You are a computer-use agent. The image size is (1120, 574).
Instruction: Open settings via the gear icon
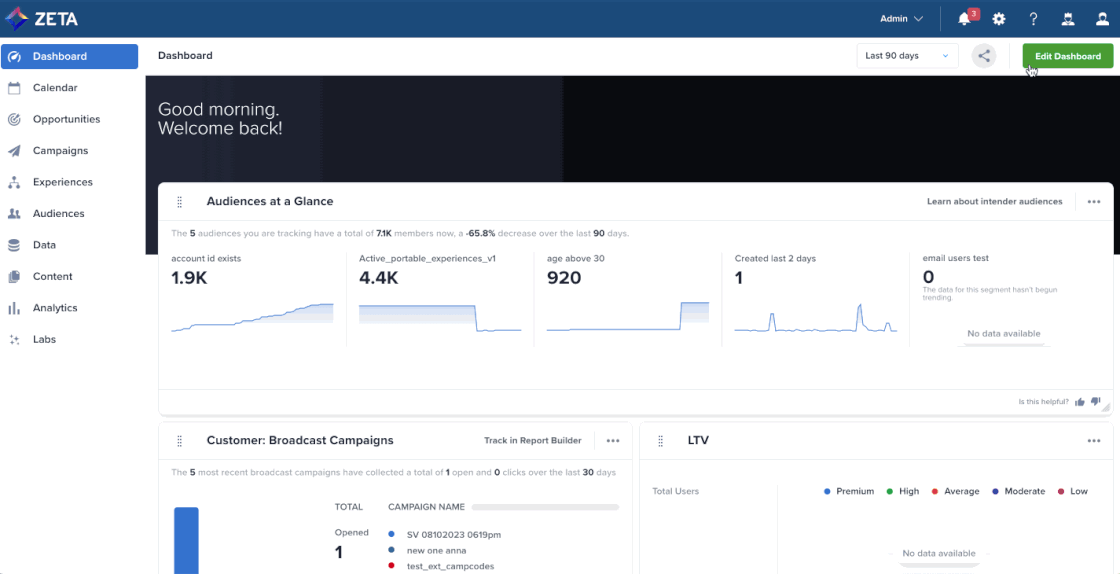[x=999, y=19]
